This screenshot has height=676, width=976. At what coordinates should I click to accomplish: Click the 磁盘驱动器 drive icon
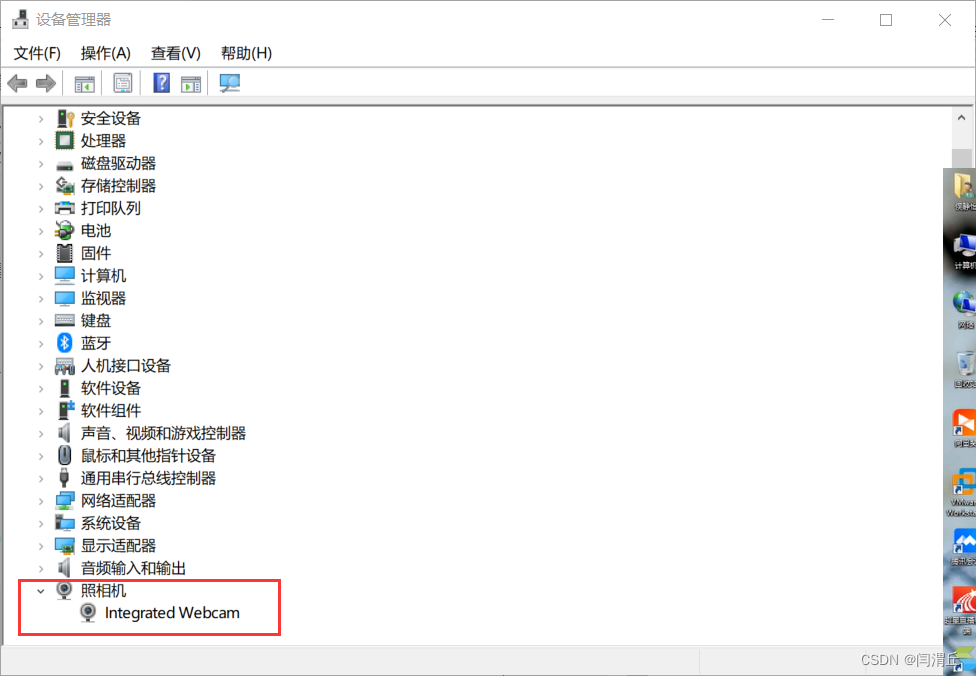click(x=65, y=164)
